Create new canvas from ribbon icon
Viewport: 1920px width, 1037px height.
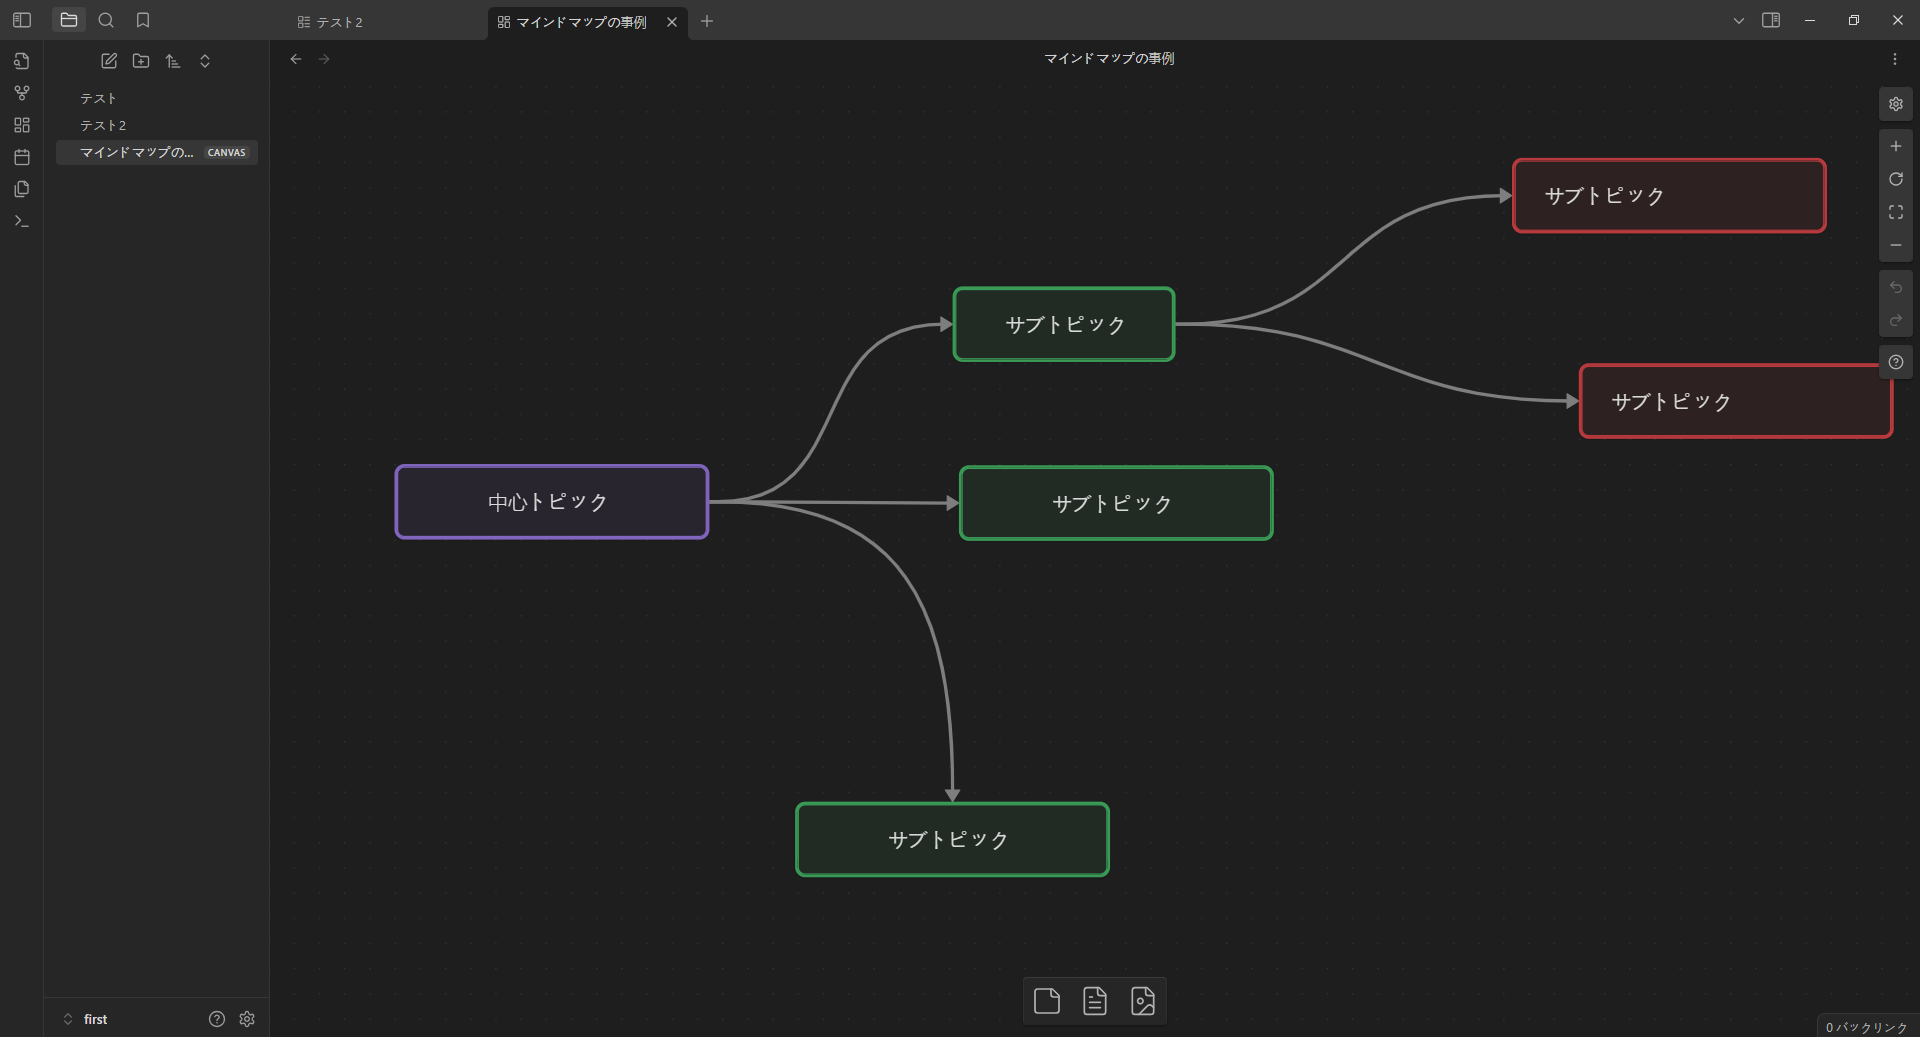[22, 125]
